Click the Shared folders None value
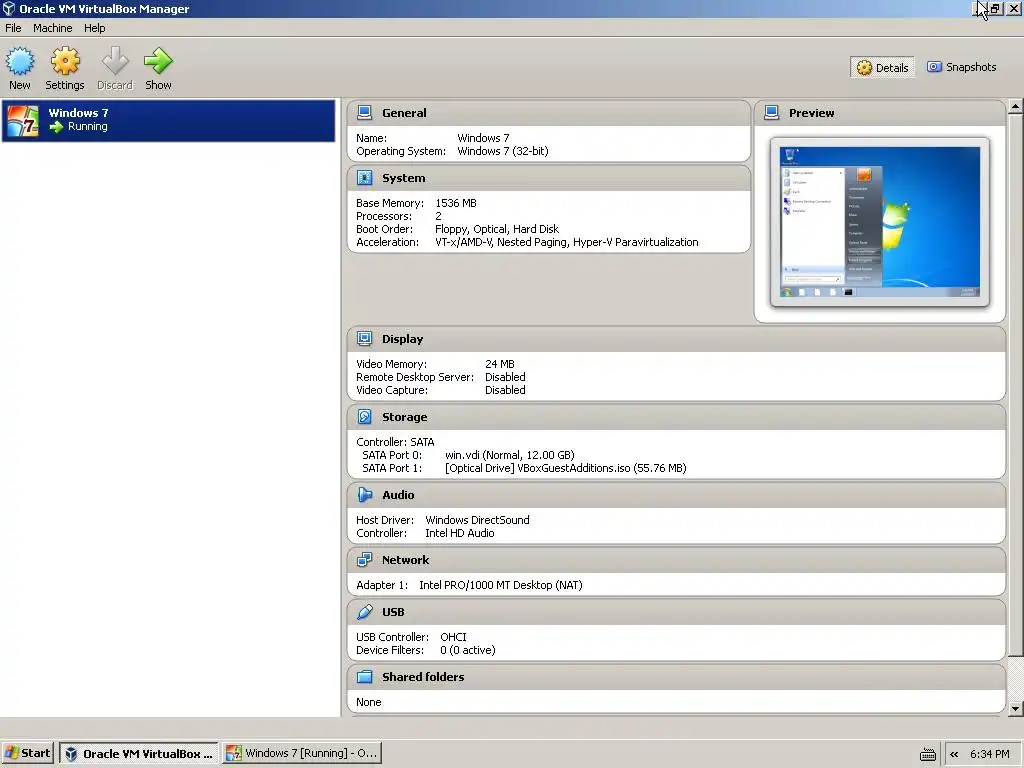1024x768 pixels. 368,702
